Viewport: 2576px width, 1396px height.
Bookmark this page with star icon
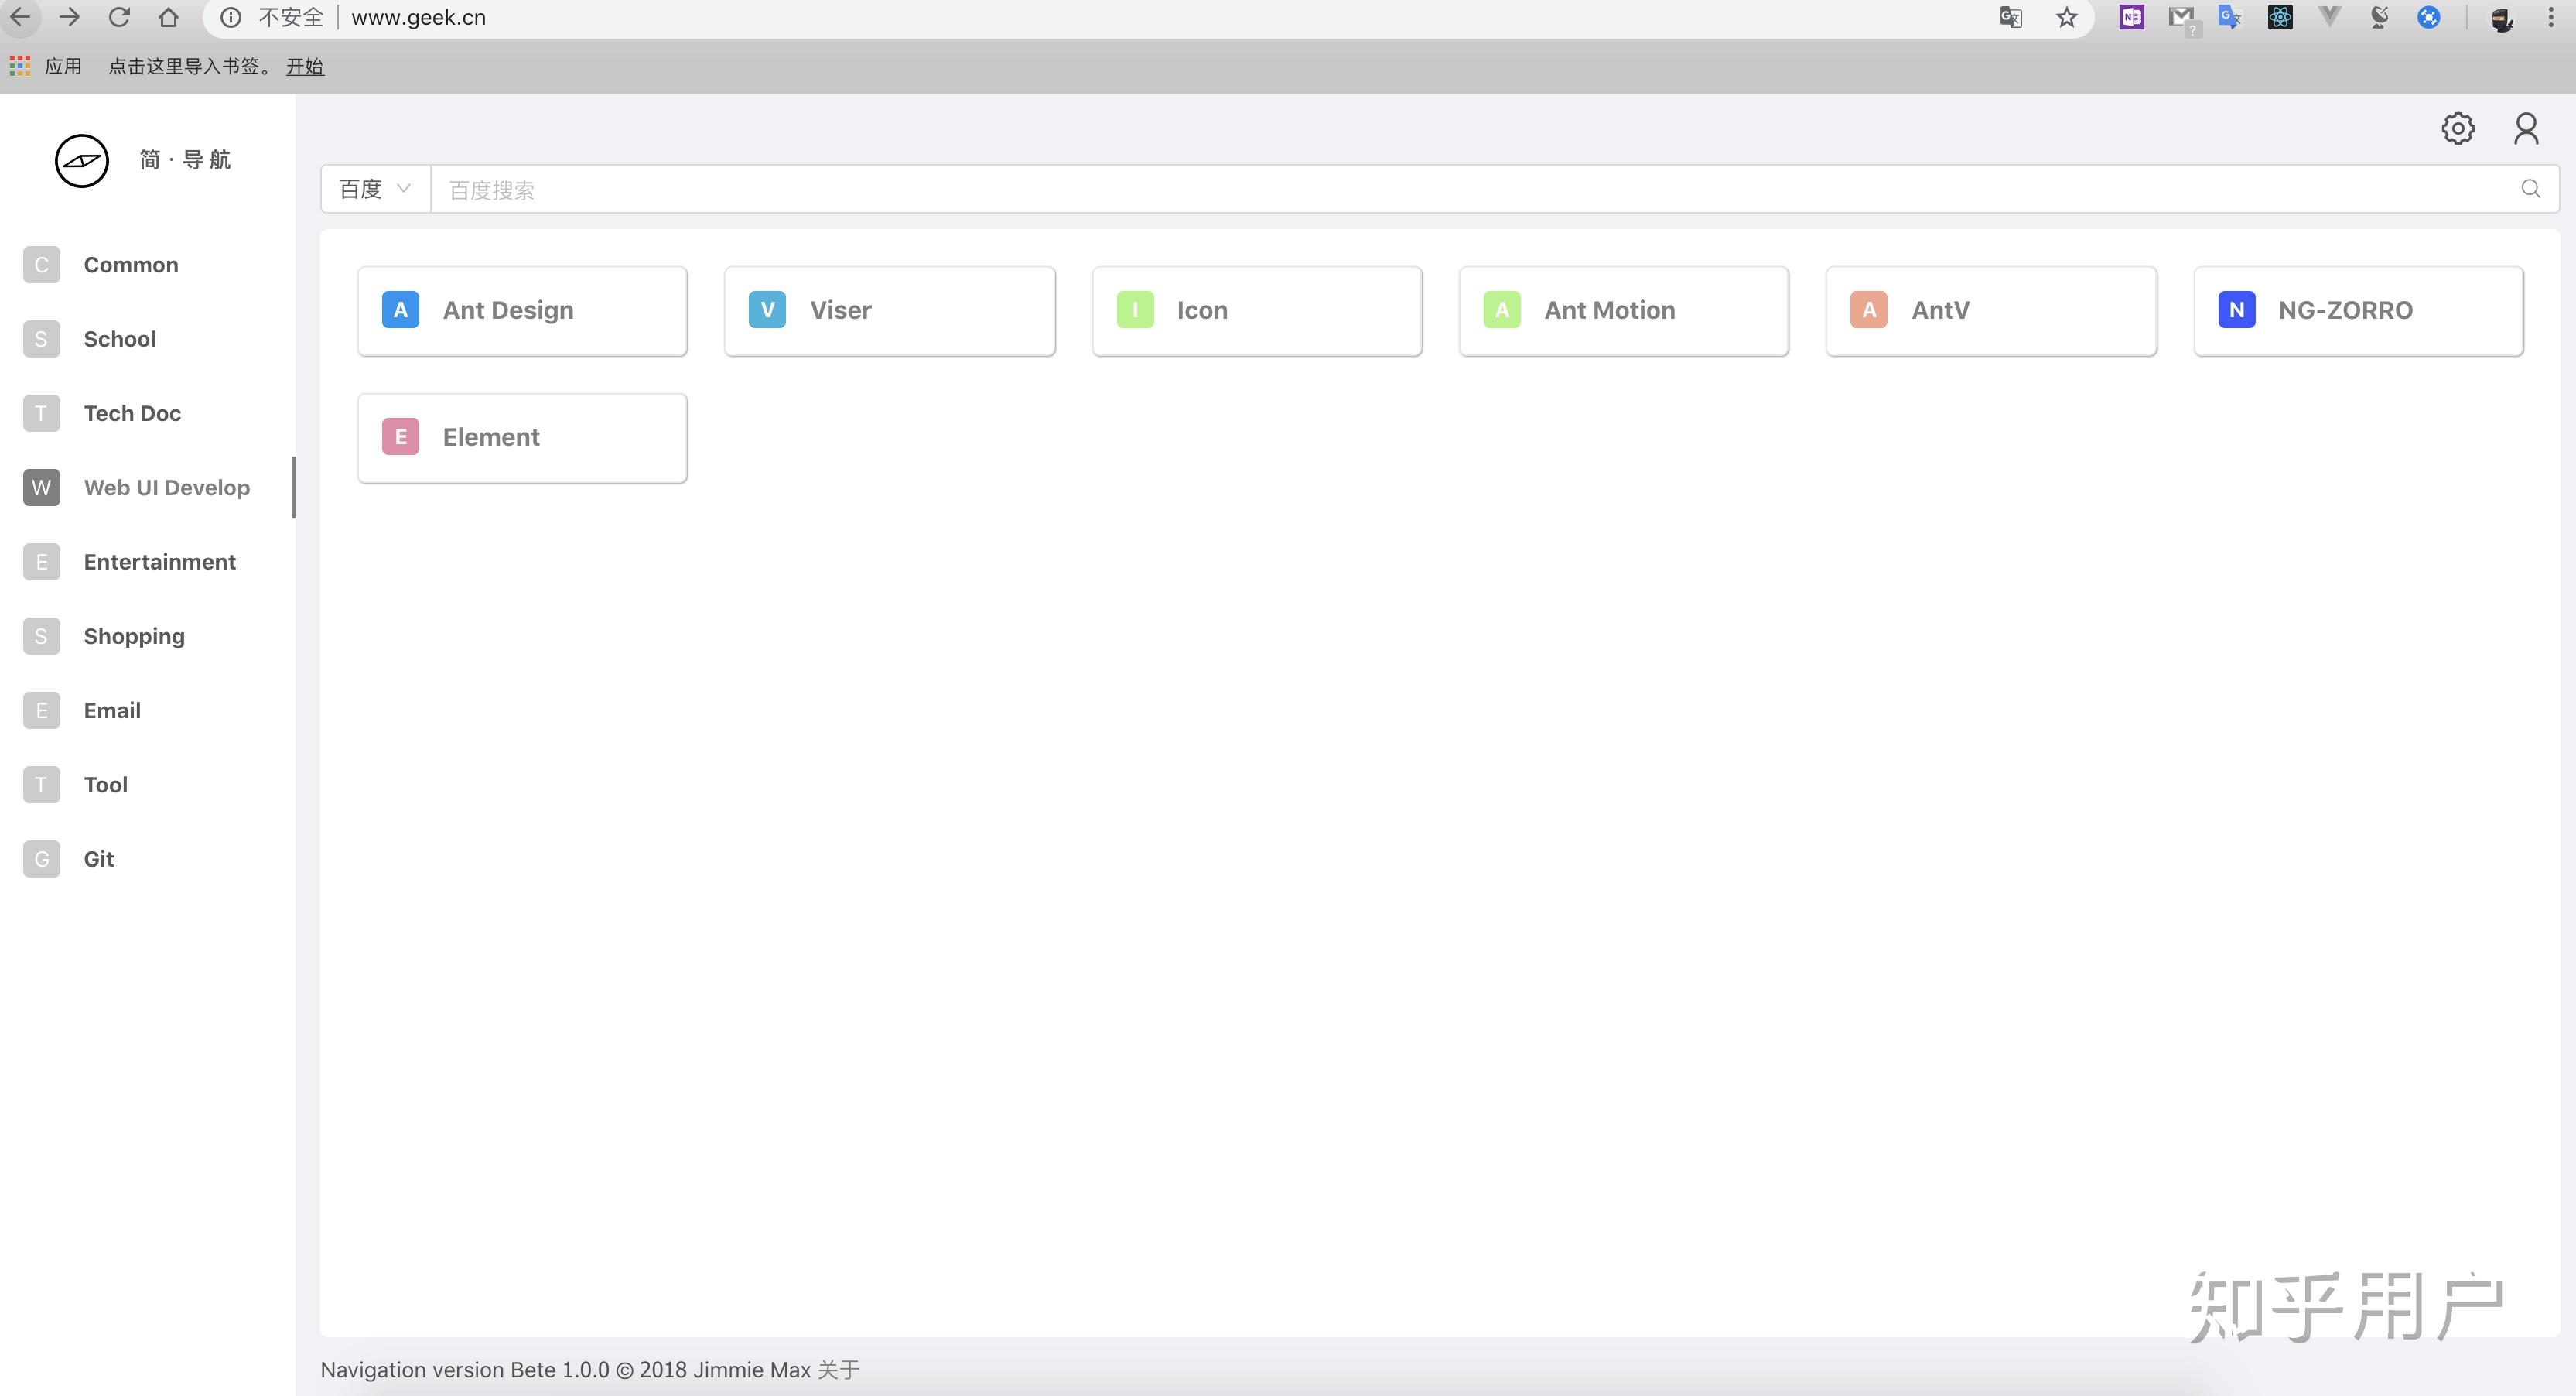pos(2067,18)
